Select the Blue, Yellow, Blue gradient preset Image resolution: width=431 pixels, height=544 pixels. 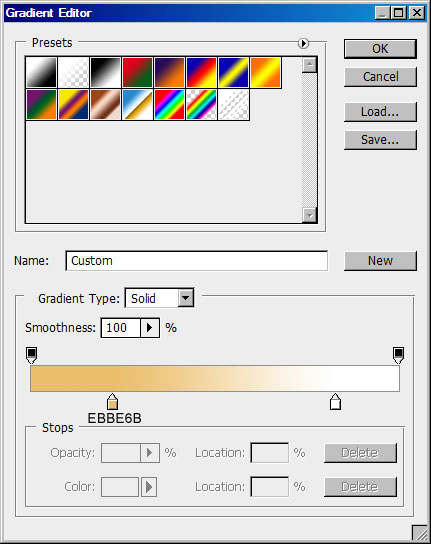pos(233,72)
